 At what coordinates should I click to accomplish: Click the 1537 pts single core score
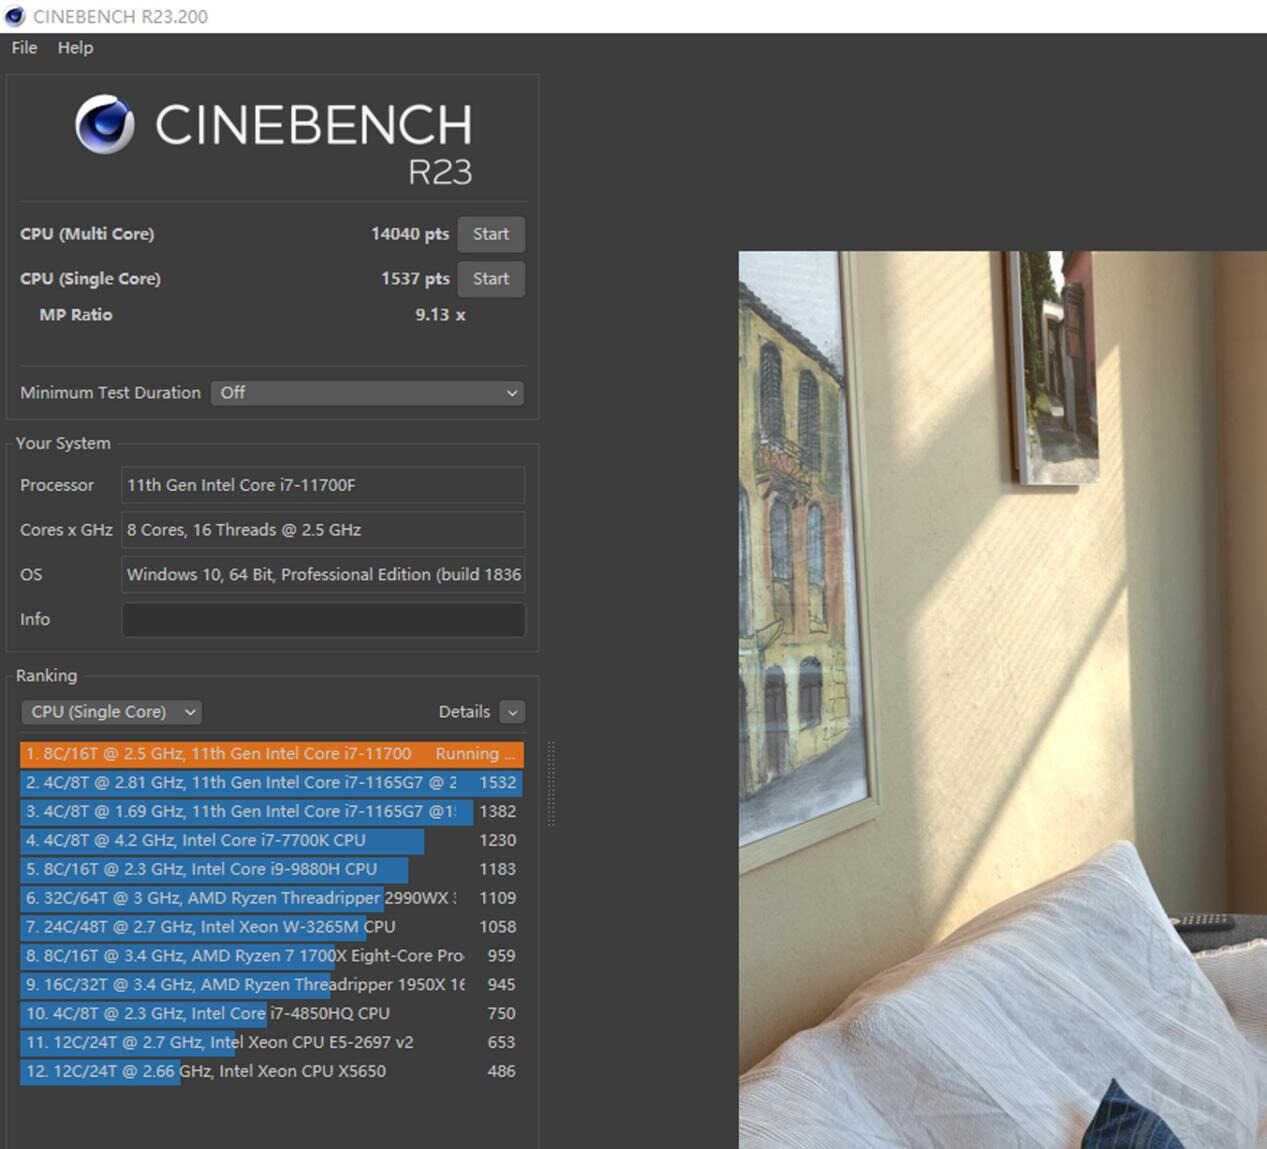(x=415, y=279)
